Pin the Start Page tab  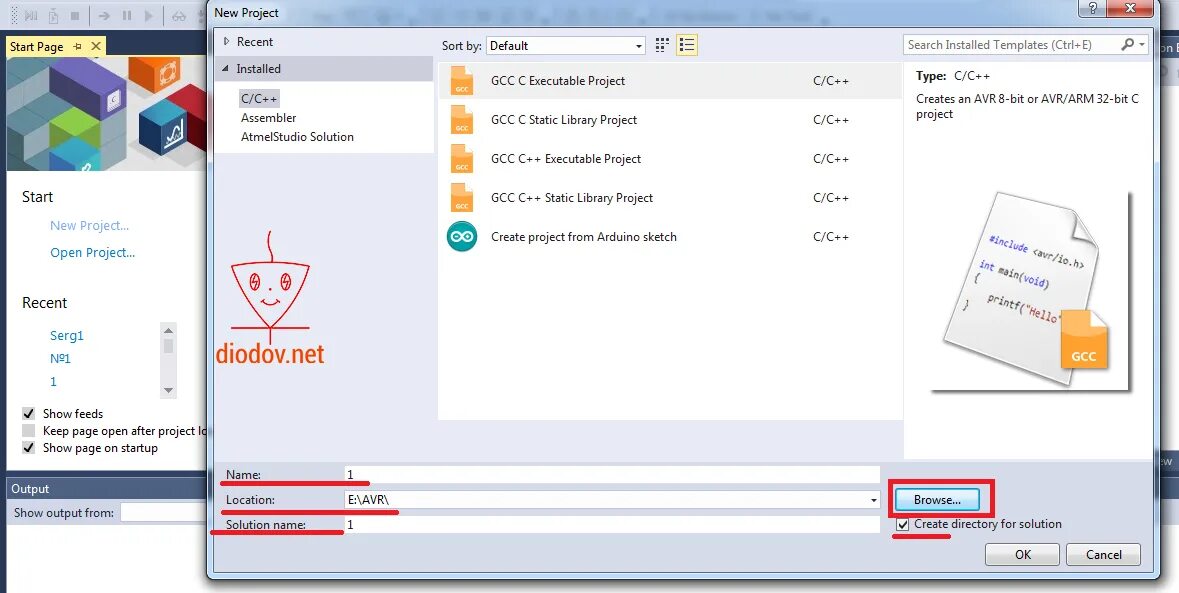pyautogui.click(x=77, y=47)
